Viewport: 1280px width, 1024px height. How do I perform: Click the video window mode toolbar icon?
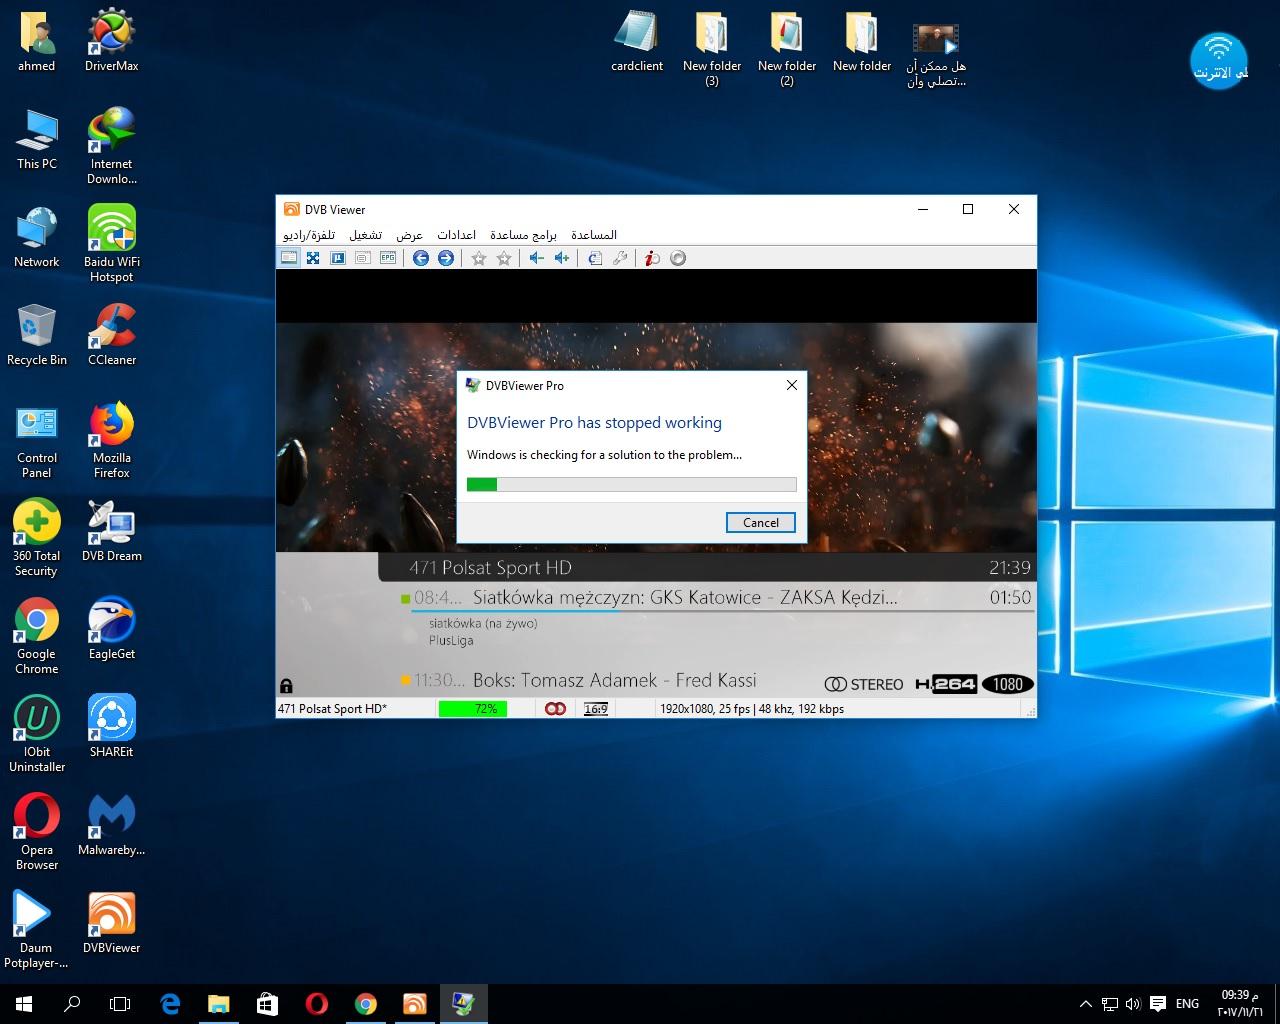(289, 258)
